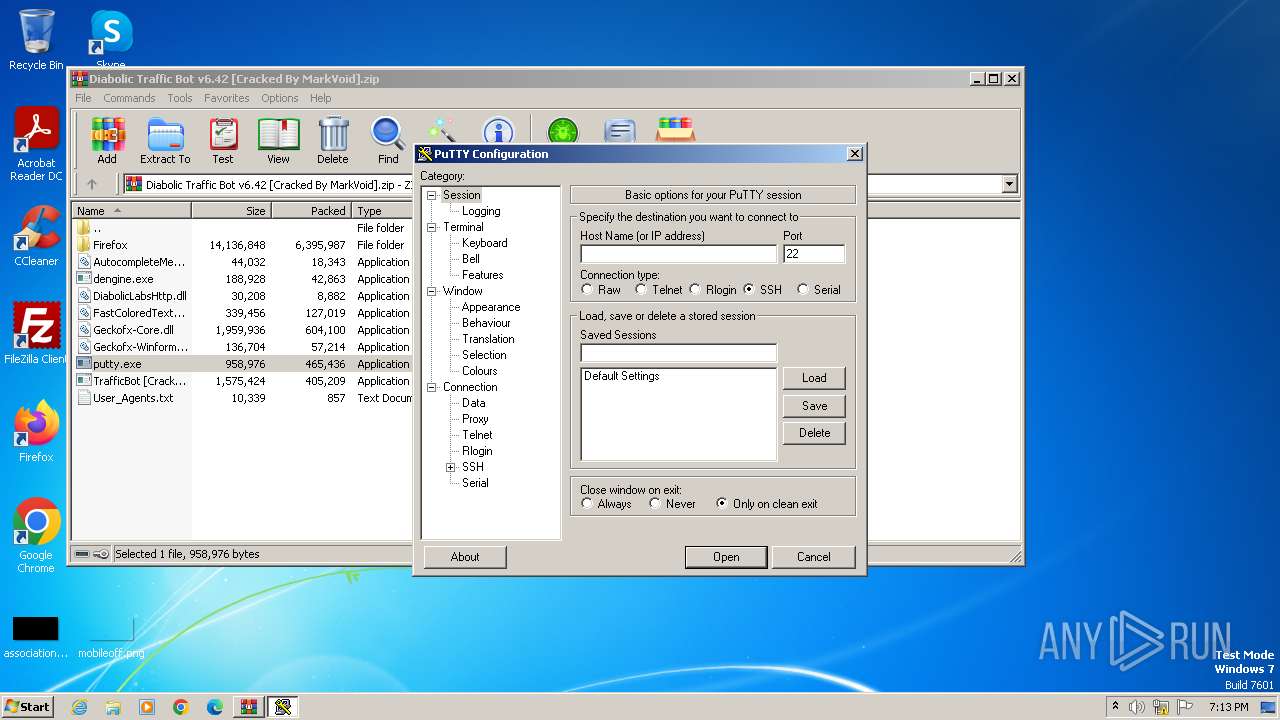Click the Open button in PuTTY

(726, 557)
